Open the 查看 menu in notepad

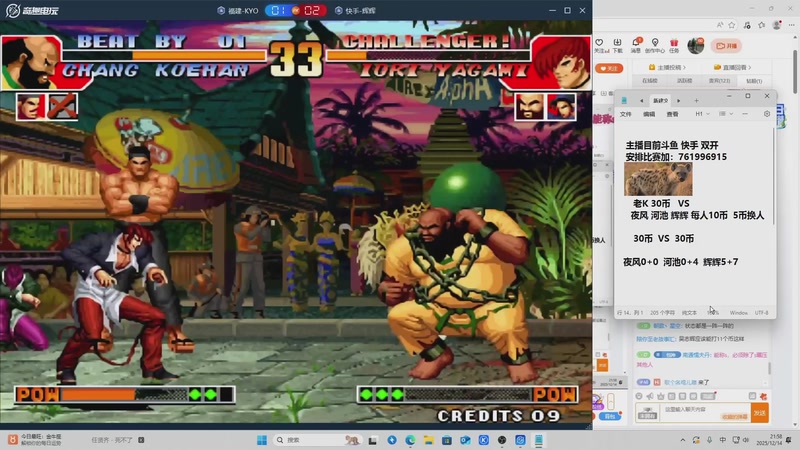[672, 114]
